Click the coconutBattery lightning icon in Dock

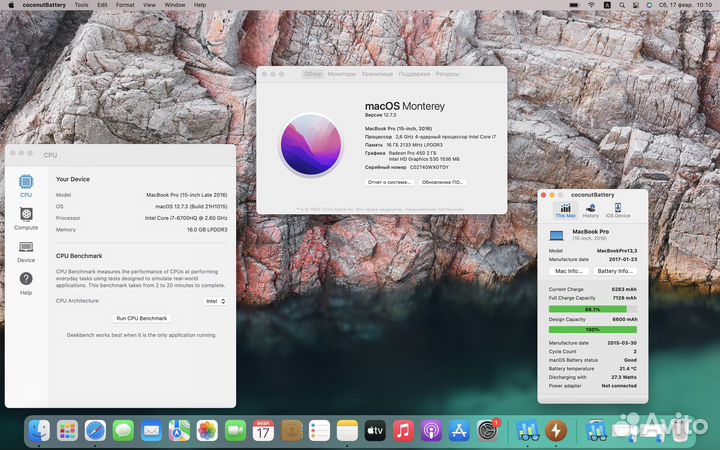pyautogui.click(x=556, y=431)
